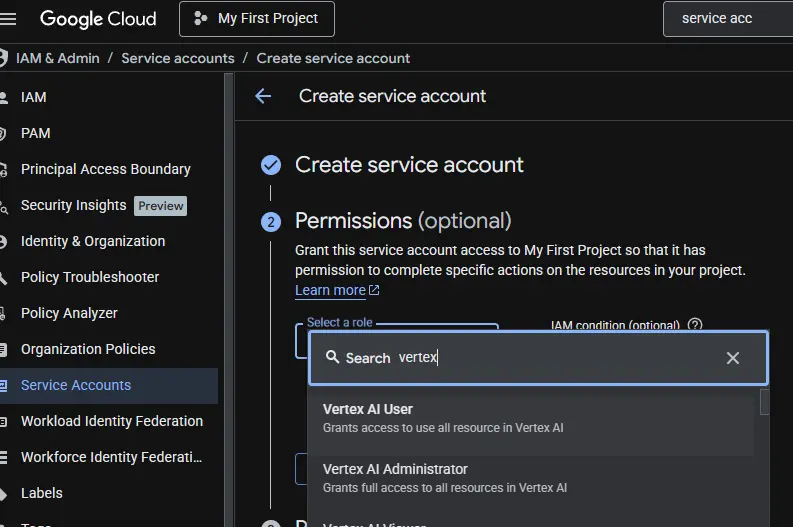Open Identity & Organization page
The width and height of the screenshot is (793, 527).
pos(93,241)
